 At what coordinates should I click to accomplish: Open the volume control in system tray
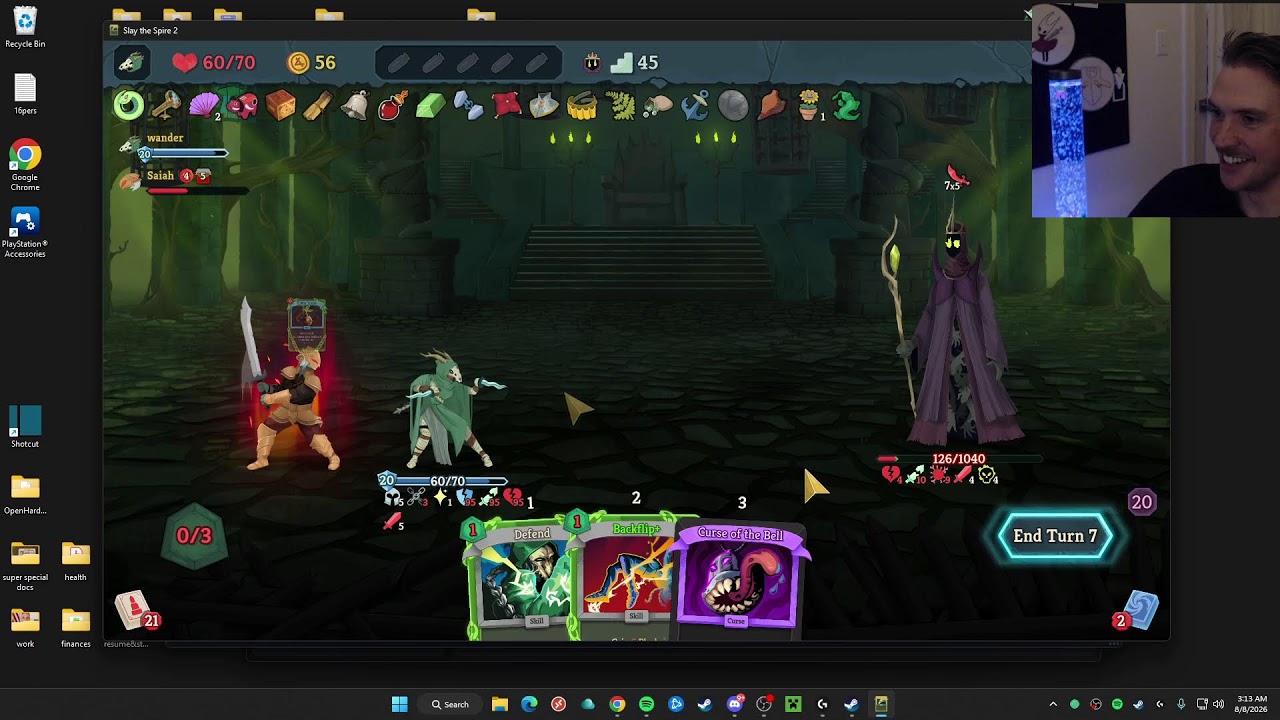(x=1218, y=704)
